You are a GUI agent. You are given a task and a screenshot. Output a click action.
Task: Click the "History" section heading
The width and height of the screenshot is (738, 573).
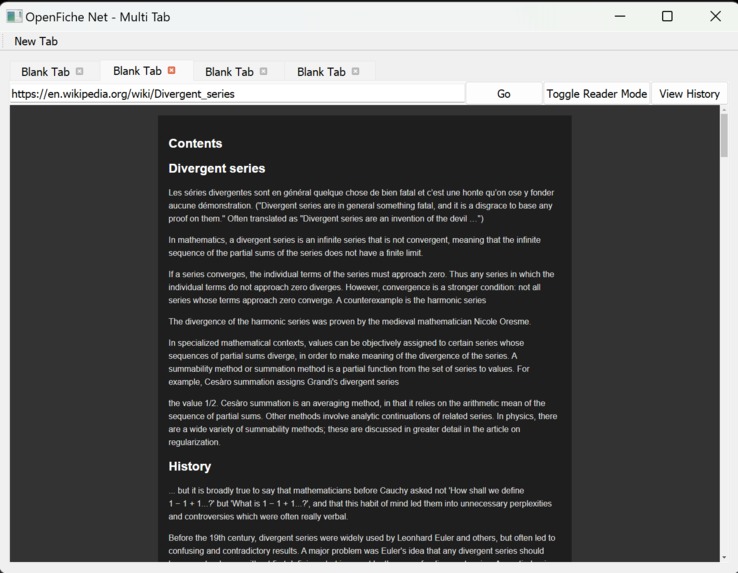point(190,466)
